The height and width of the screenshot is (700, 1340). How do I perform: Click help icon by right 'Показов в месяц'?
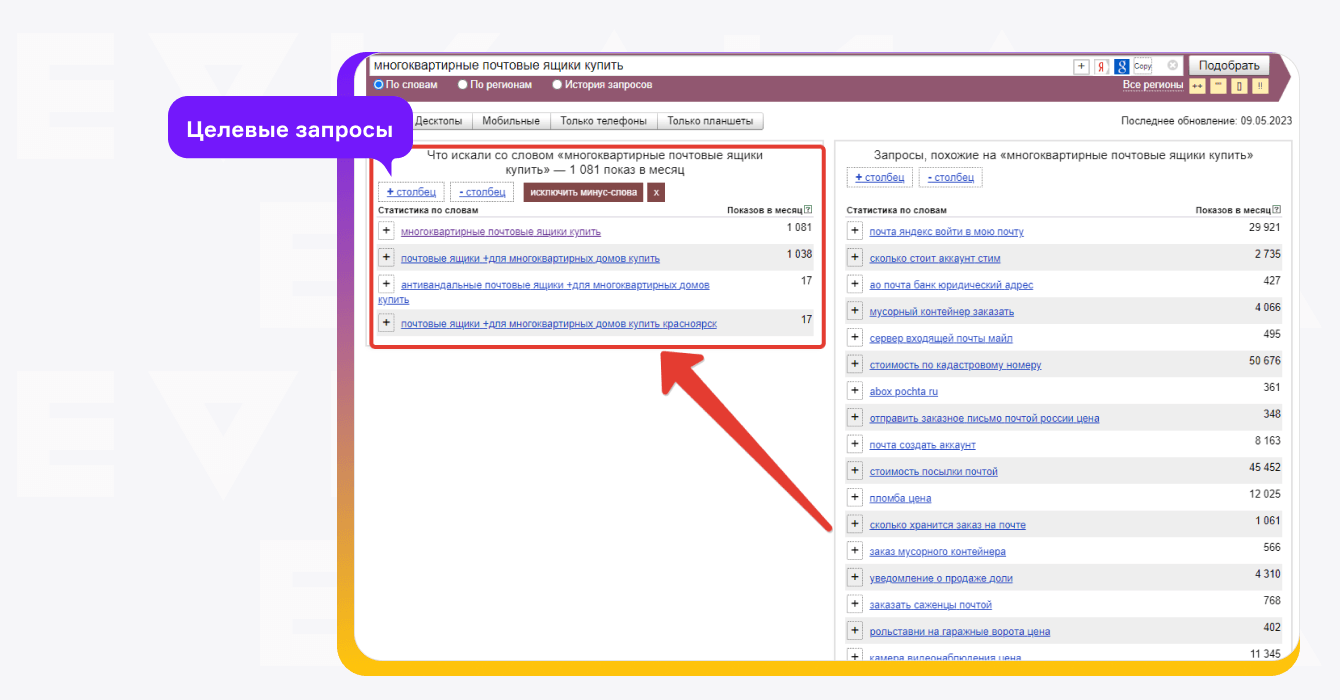click(x=1276, y=210)
